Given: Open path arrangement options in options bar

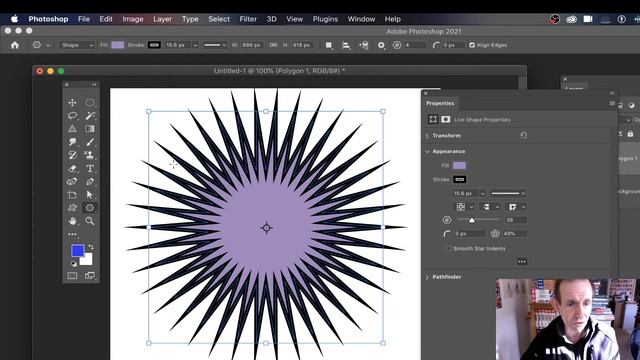Looking at the screenshot, I should pyautogui.click(x=364, y=45).
